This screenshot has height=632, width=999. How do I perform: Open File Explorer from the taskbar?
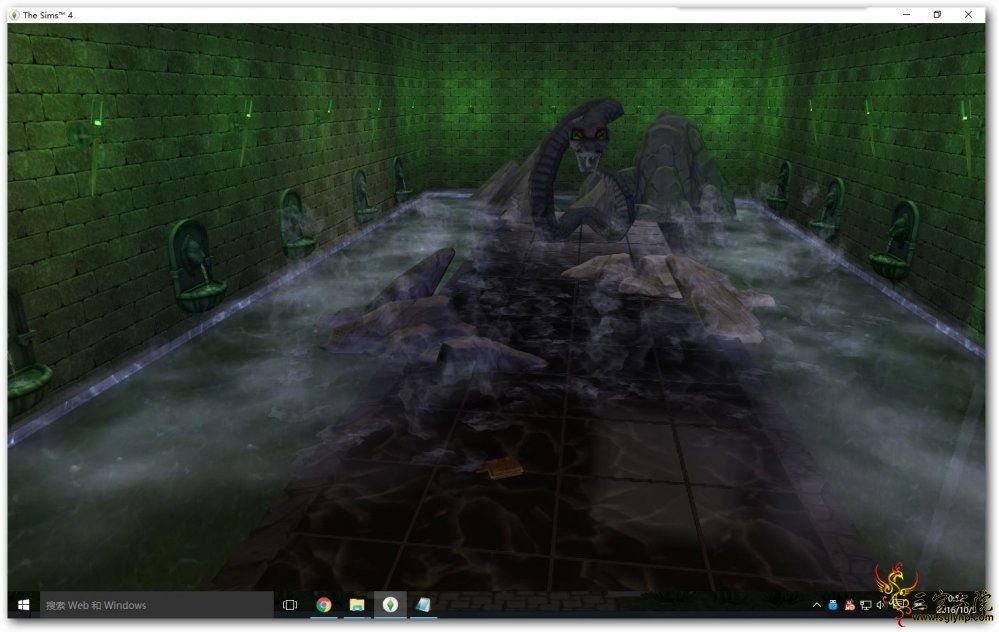tap(357, 605)
